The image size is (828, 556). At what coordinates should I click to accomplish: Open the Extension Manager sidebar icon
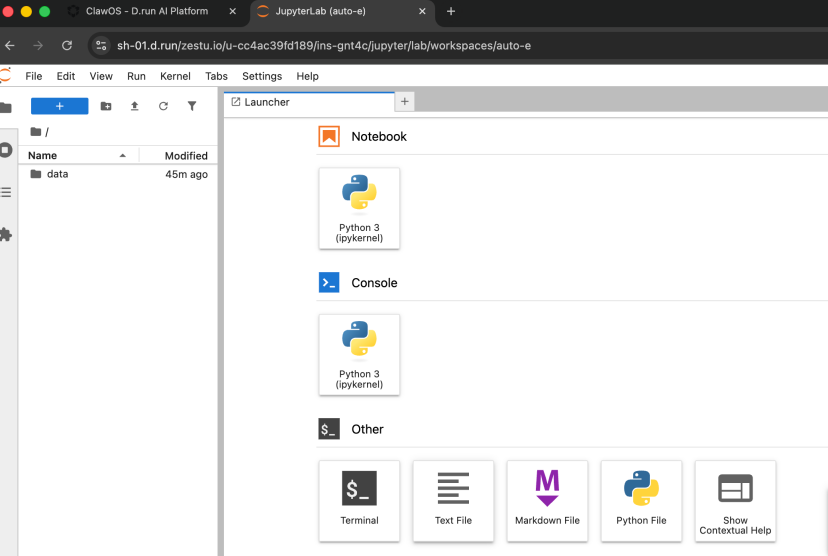[x=6, y=234]
